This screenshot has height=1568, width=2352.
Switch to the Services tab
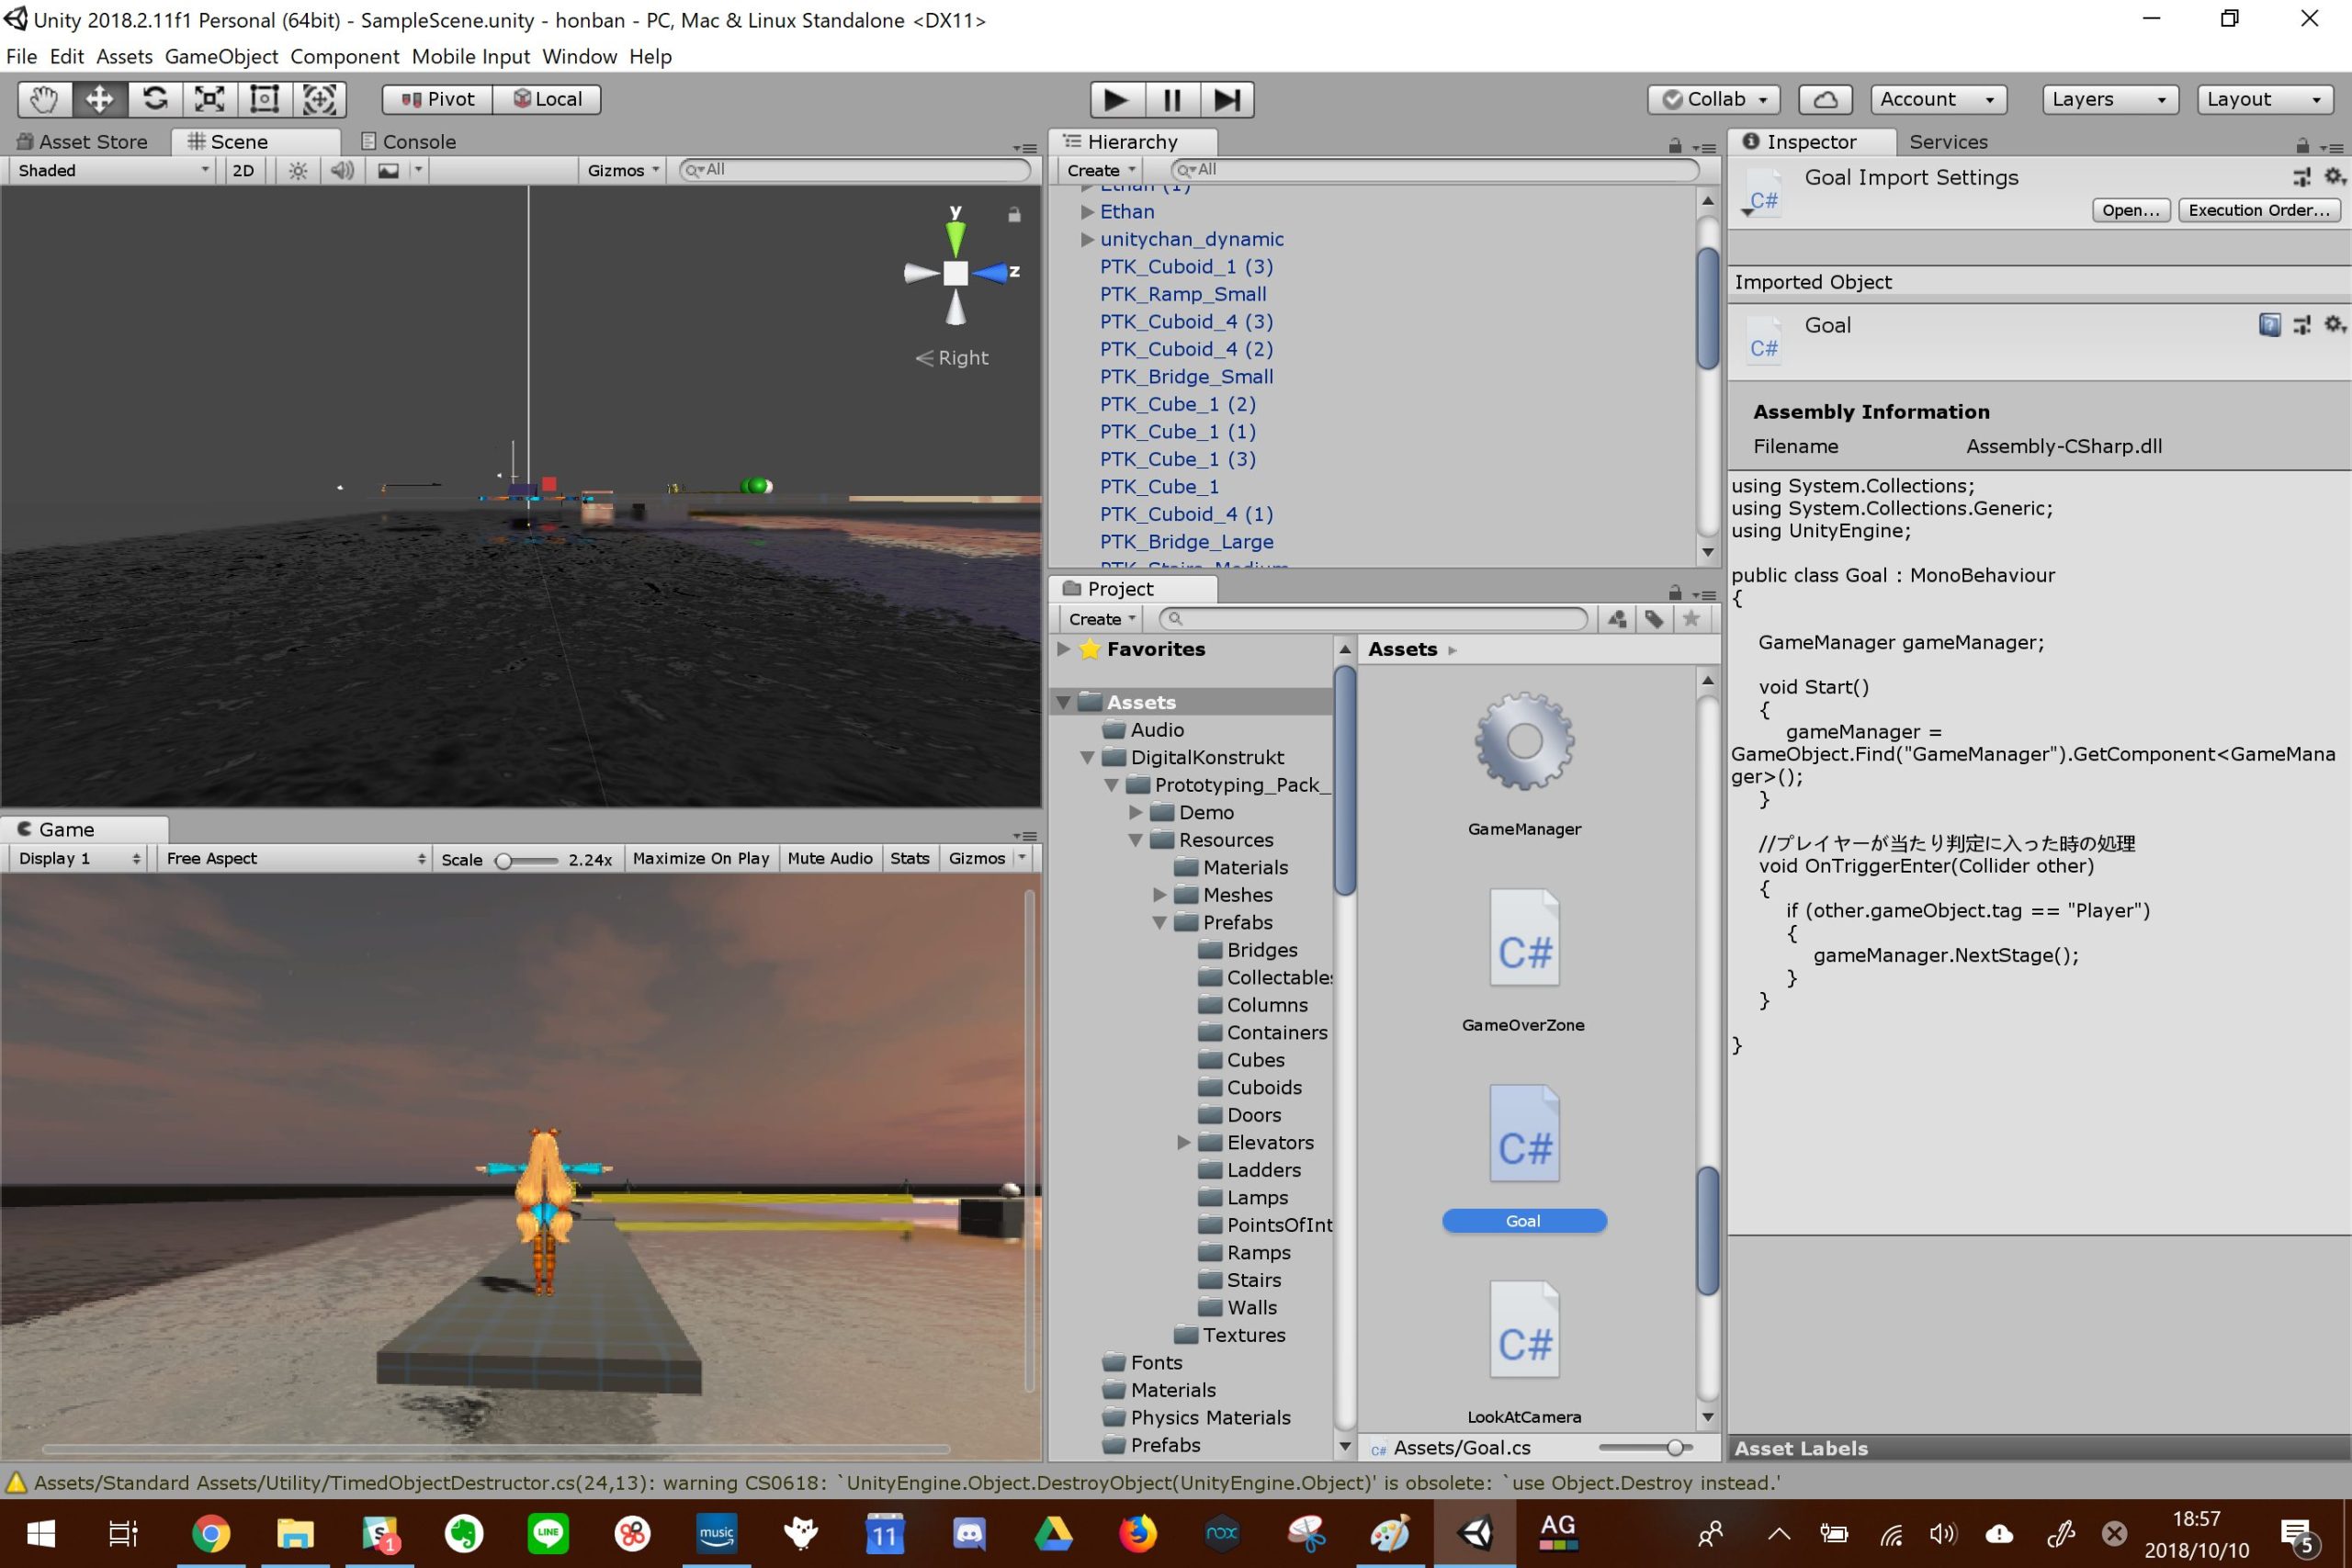1948,142
